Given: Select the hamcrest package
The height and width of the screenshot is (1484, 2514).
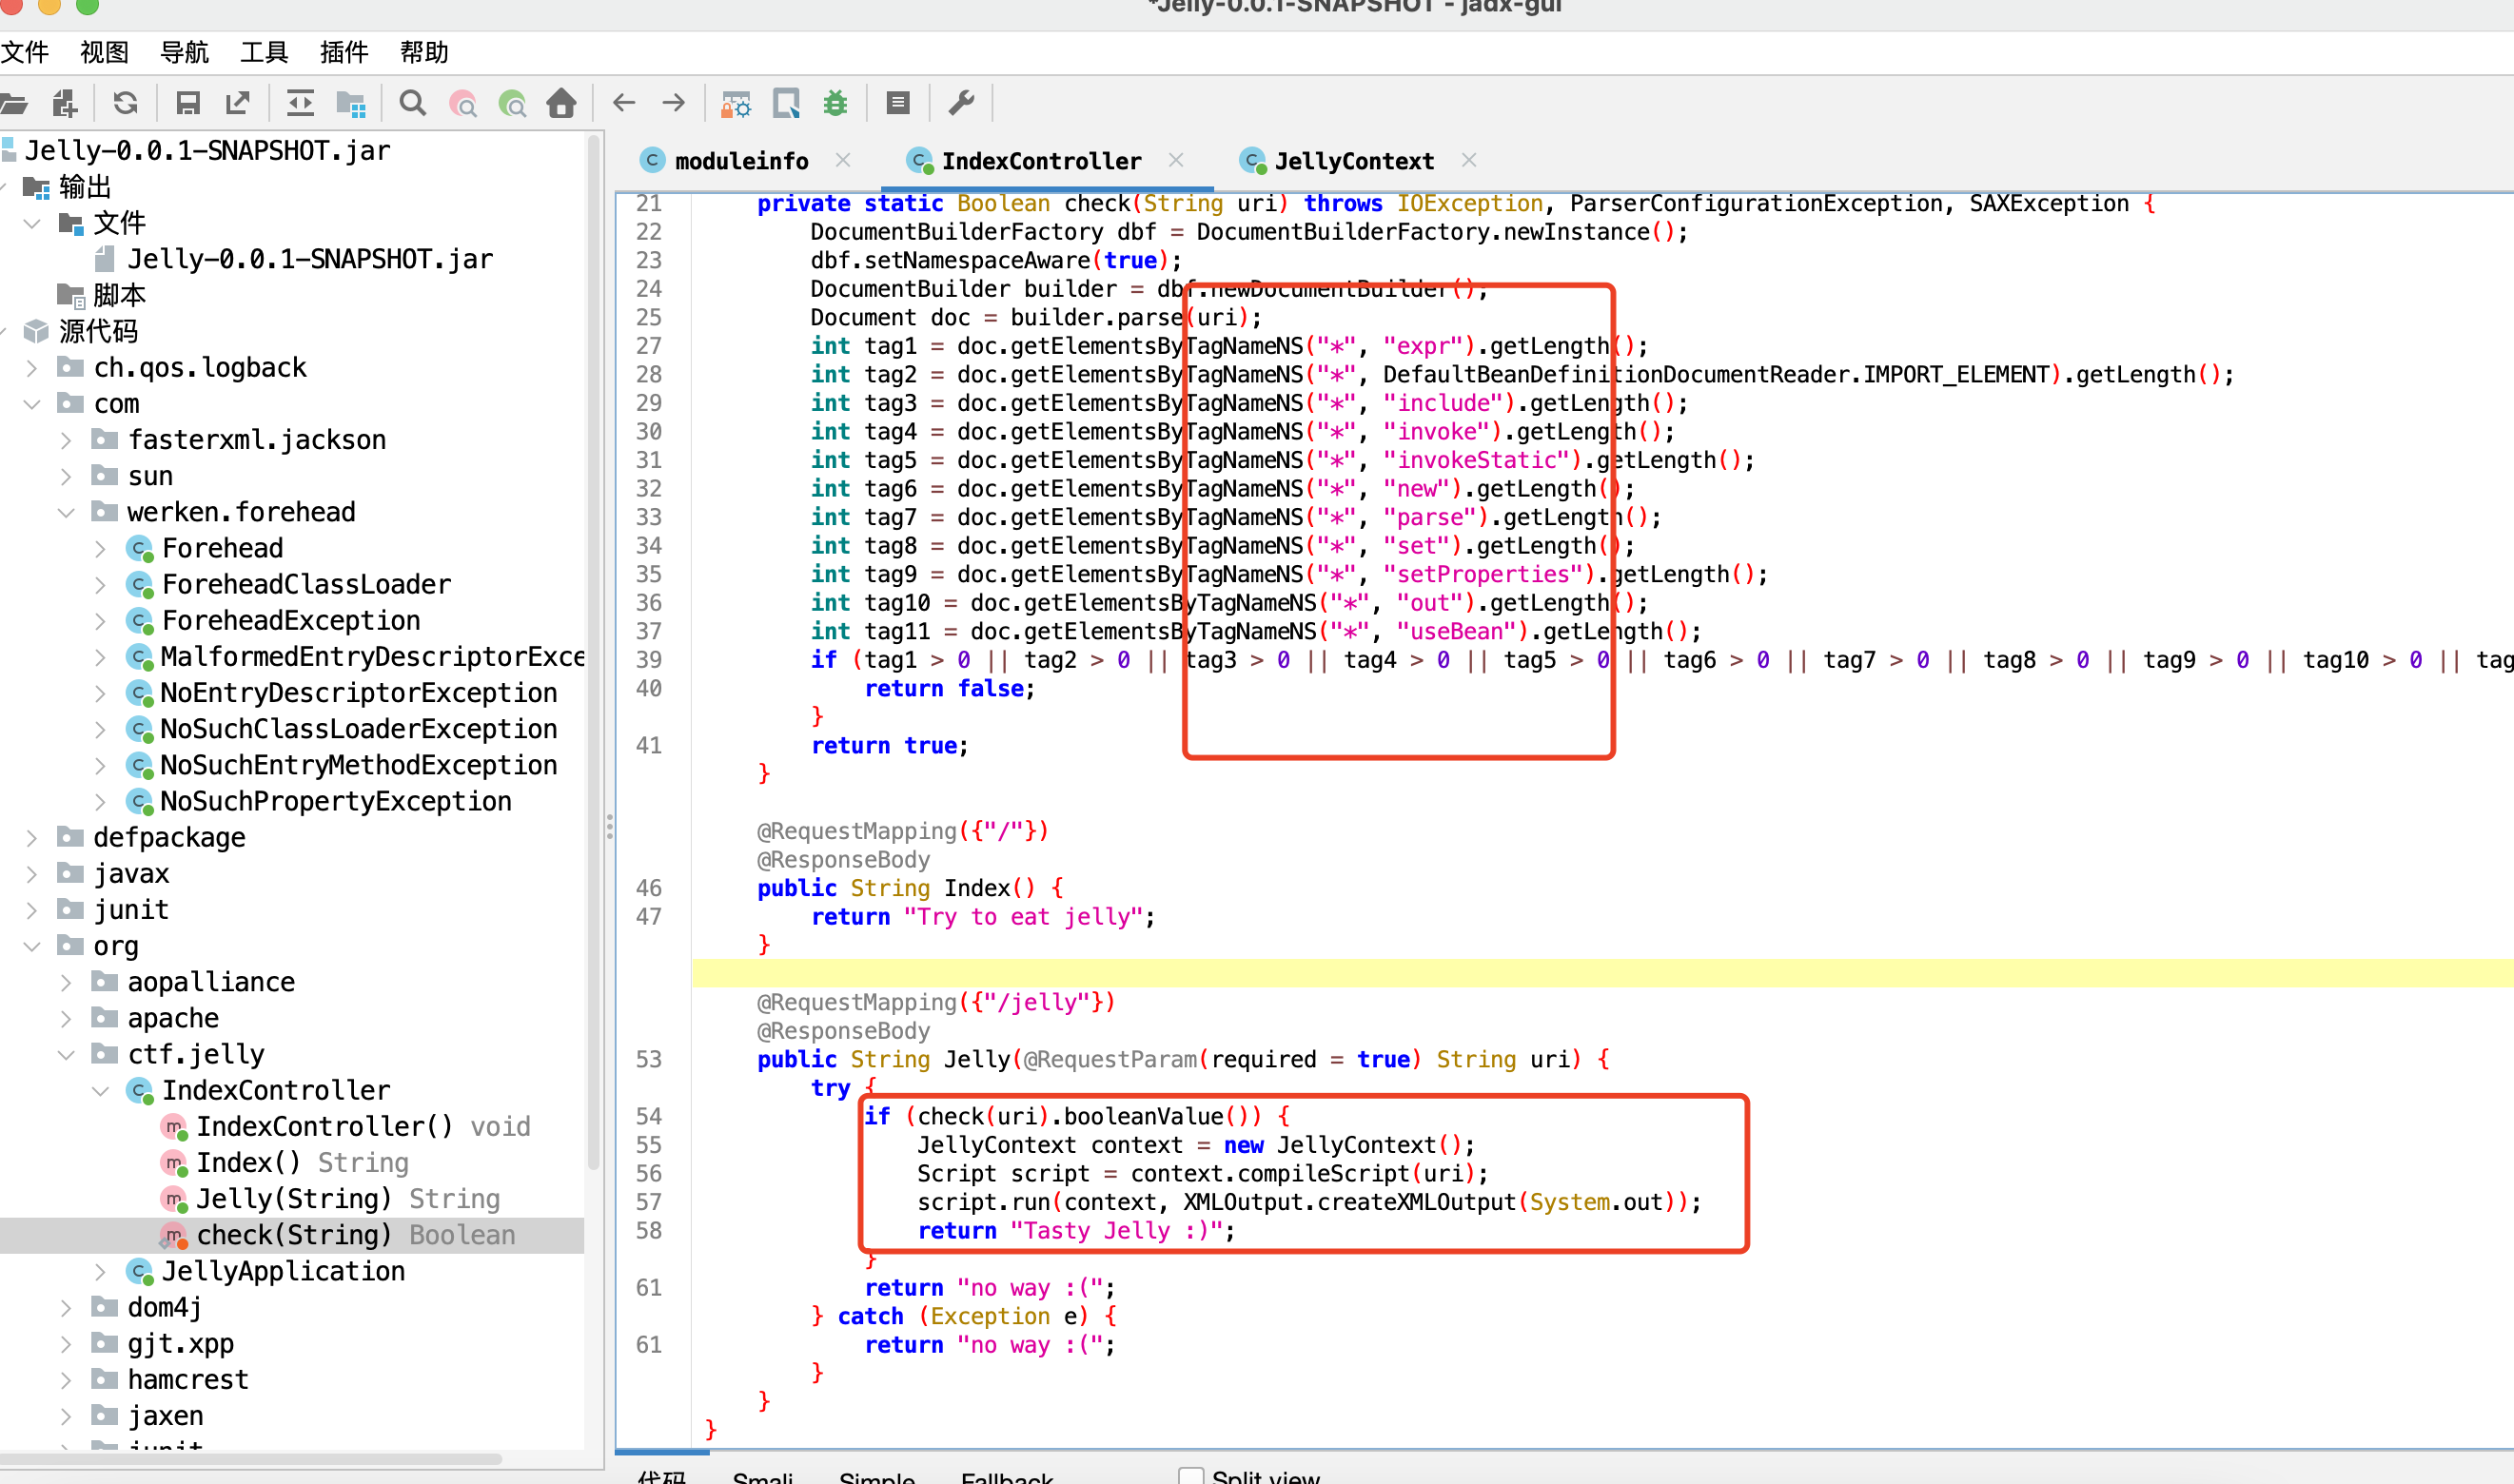Looking at the screenshot, I should pyautogui.click(x=188, y=1379).
